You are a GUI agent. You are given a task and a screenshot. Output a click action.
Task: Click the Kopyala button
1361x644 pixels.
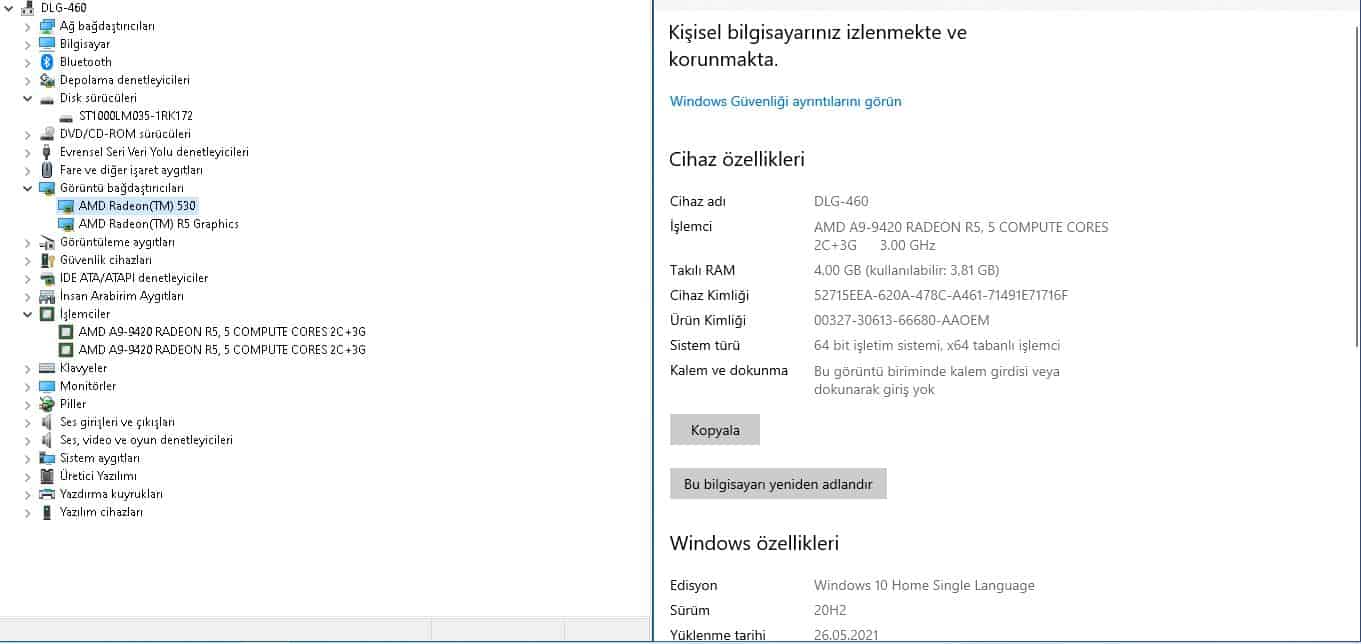(715, 430)
